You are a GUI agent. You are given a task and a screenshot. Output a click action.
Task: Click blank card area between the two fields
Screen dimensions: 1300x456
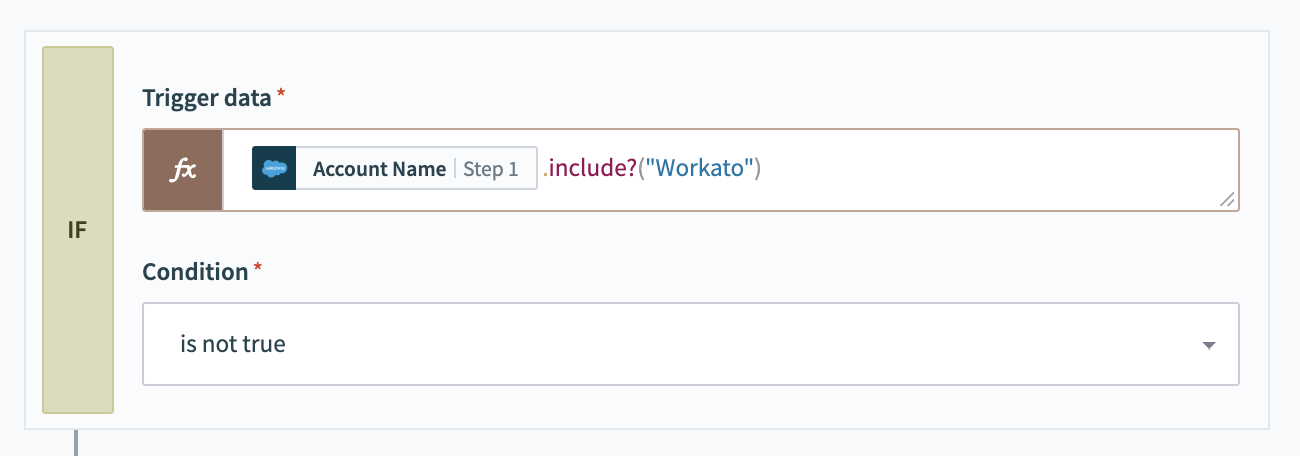[x=690, y=238]
